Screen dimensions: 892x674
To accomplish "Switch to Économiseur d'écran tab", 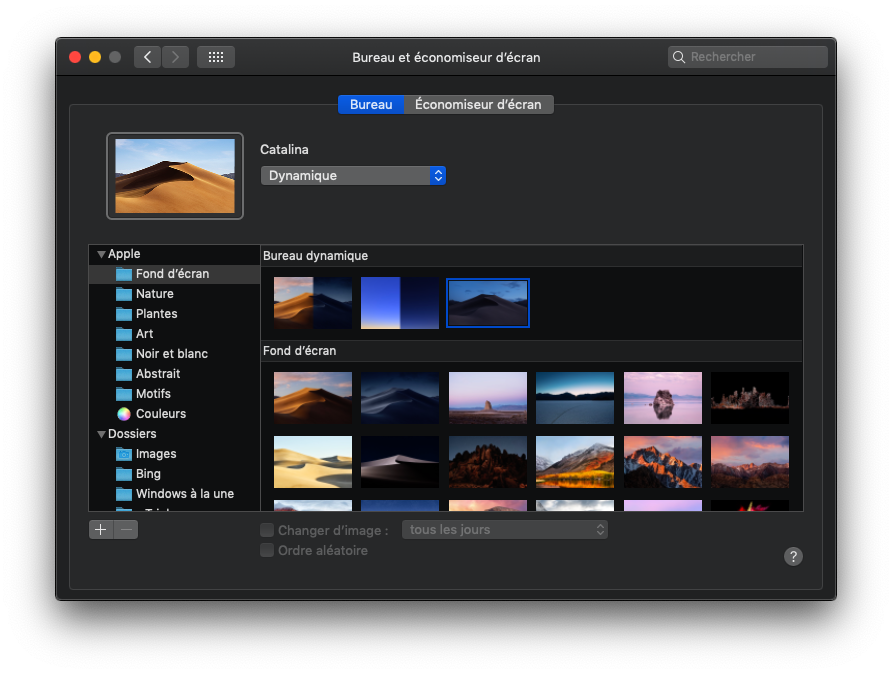I will pyautogui.click(x=478, y=105).
